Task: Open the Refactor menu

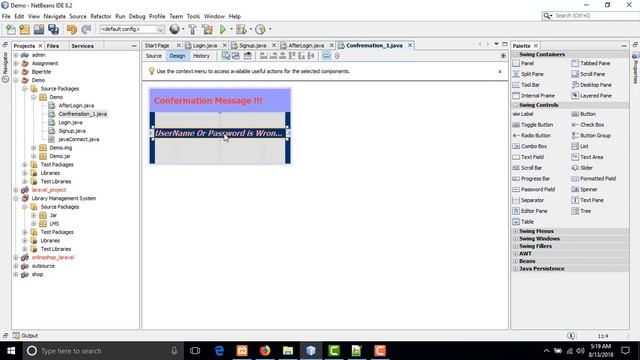Action: [101, 16]
